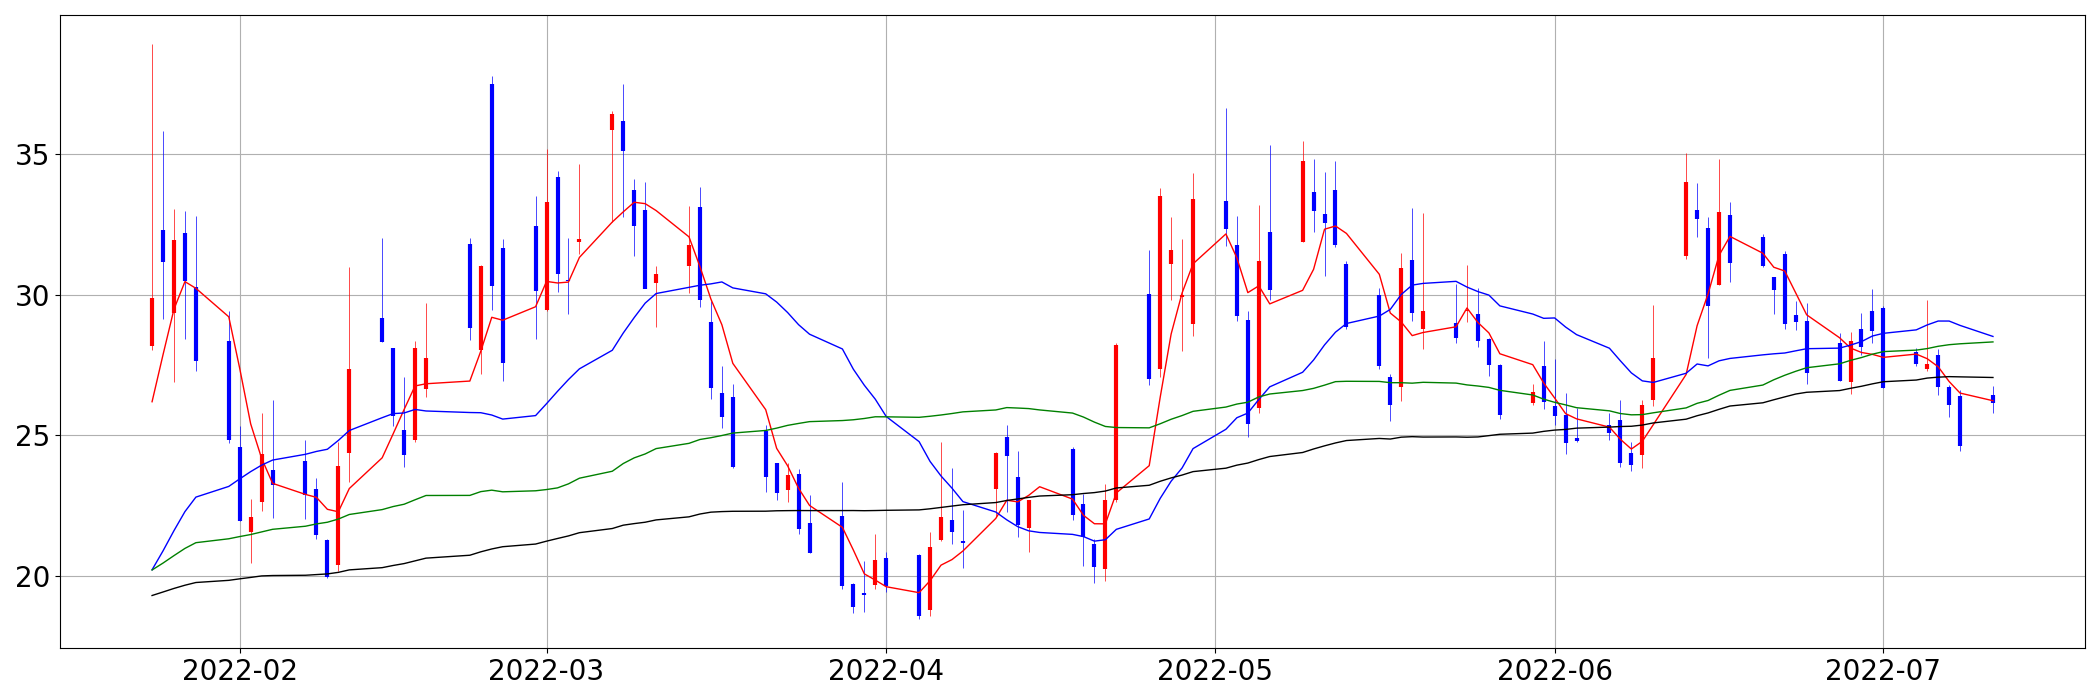Image resolution: width=2100 pixels, height=700 pixels.
Task: Click the x-axis date label 2022-02
Action: coord(240,671)
